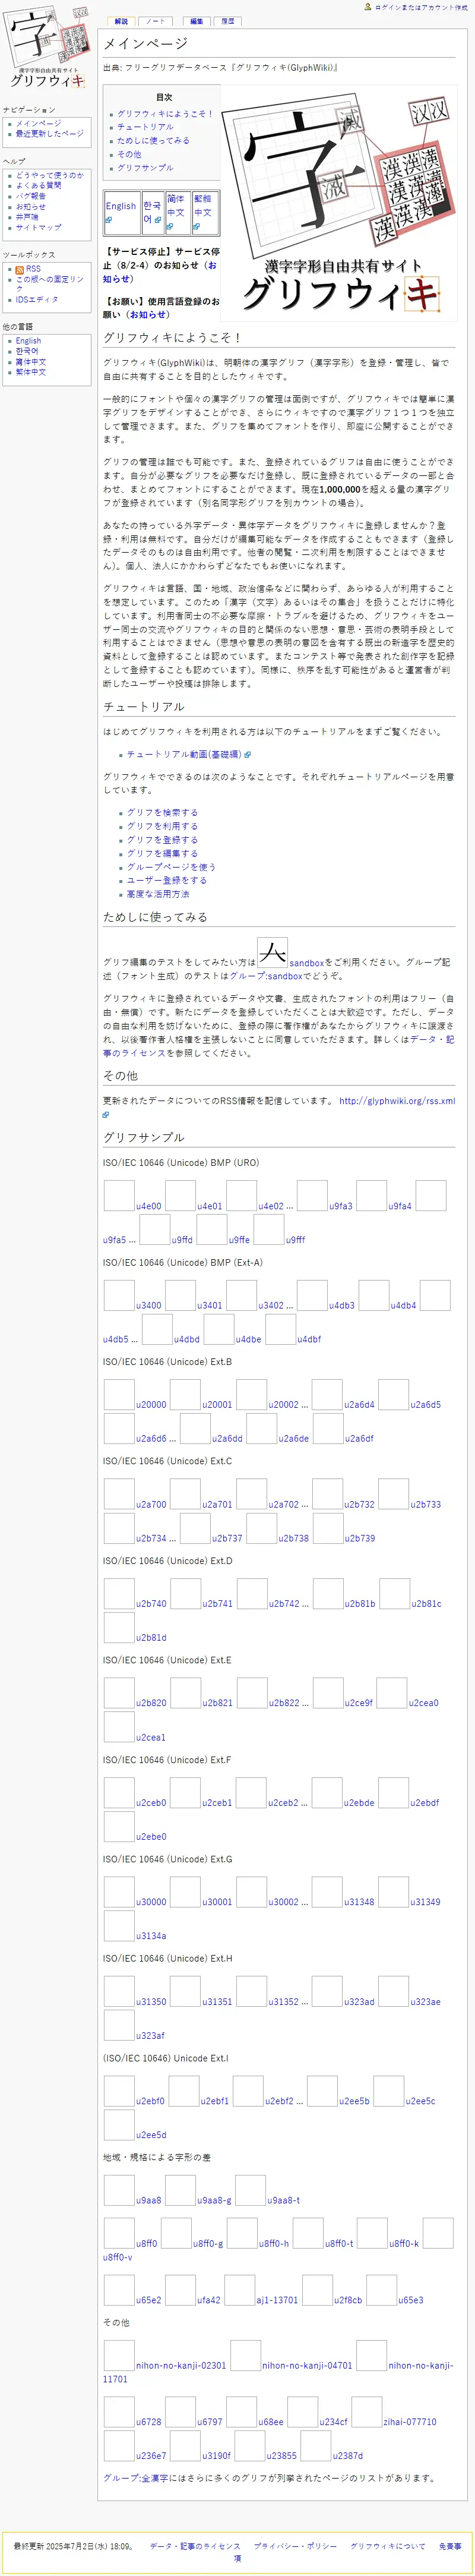Screen dimensions: 475x2576
Task: Open the u2a700 glyph link
Action: tap(151, 1504)
